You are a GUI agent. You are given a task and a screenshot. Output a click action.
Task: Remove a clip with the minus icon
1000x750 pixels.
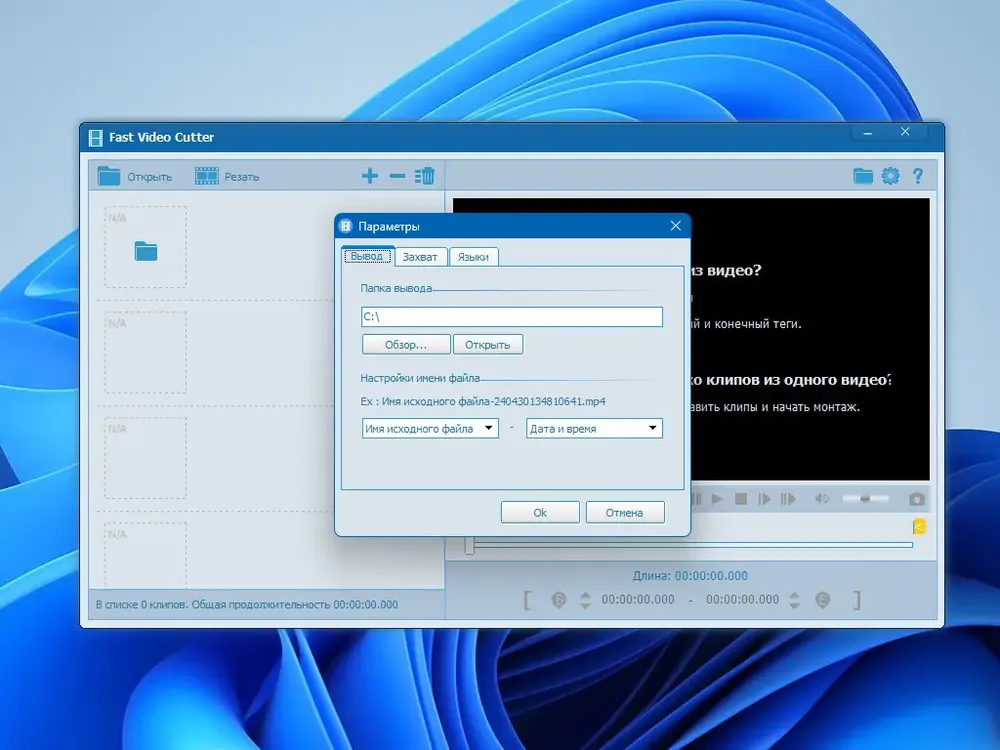pos(397,176)
